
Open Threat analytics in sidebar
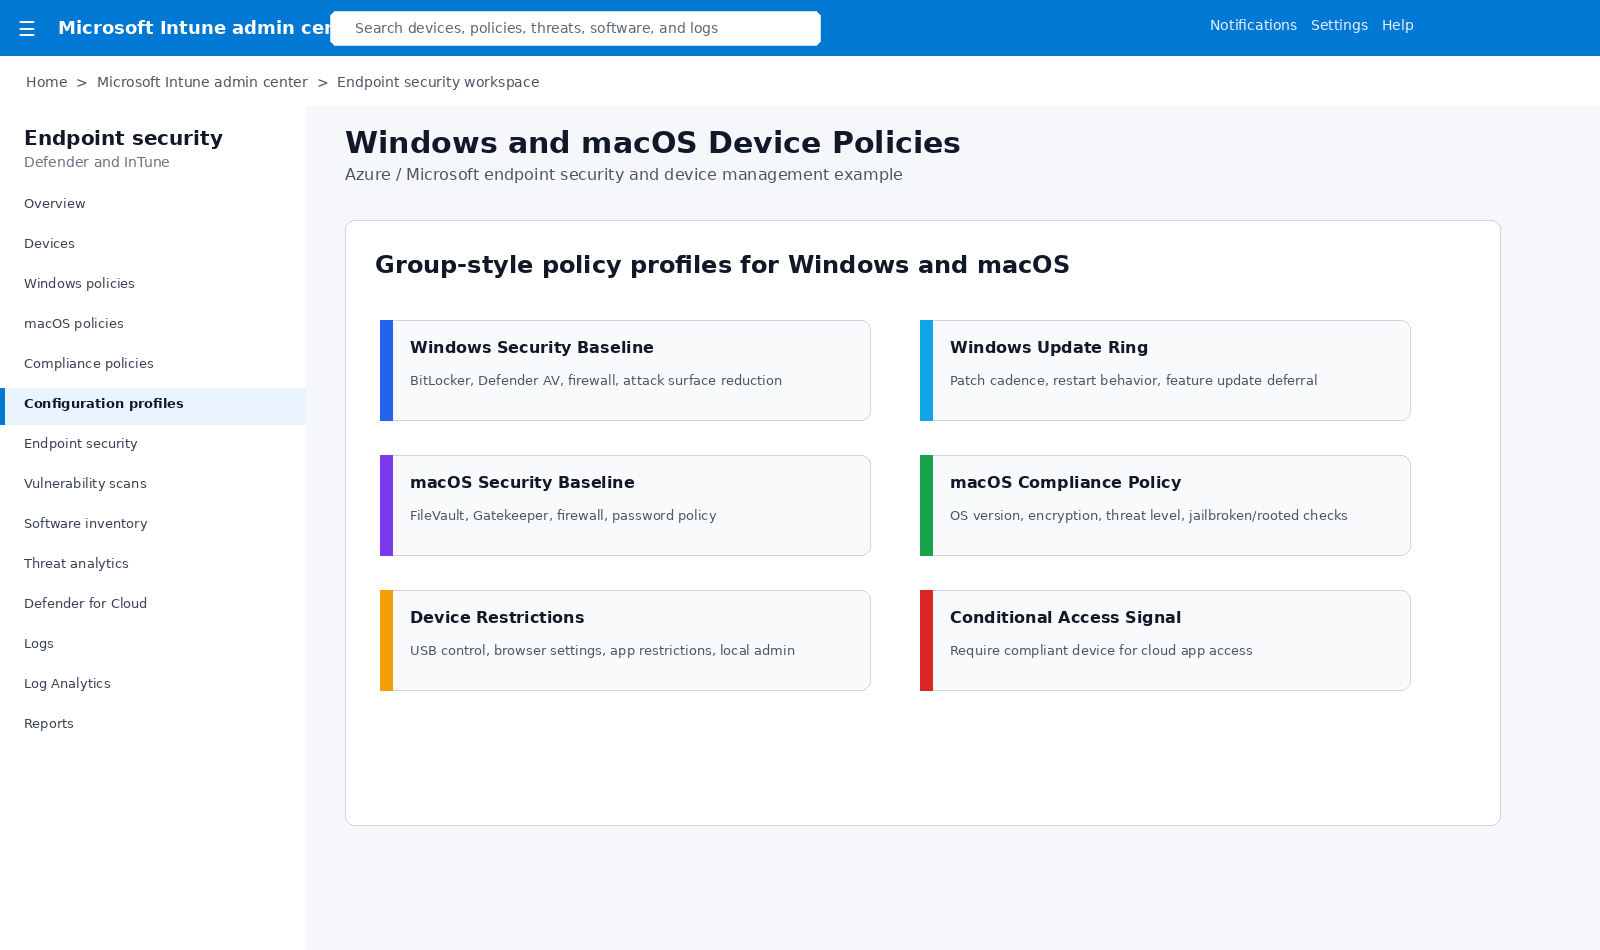click(153, 564)
